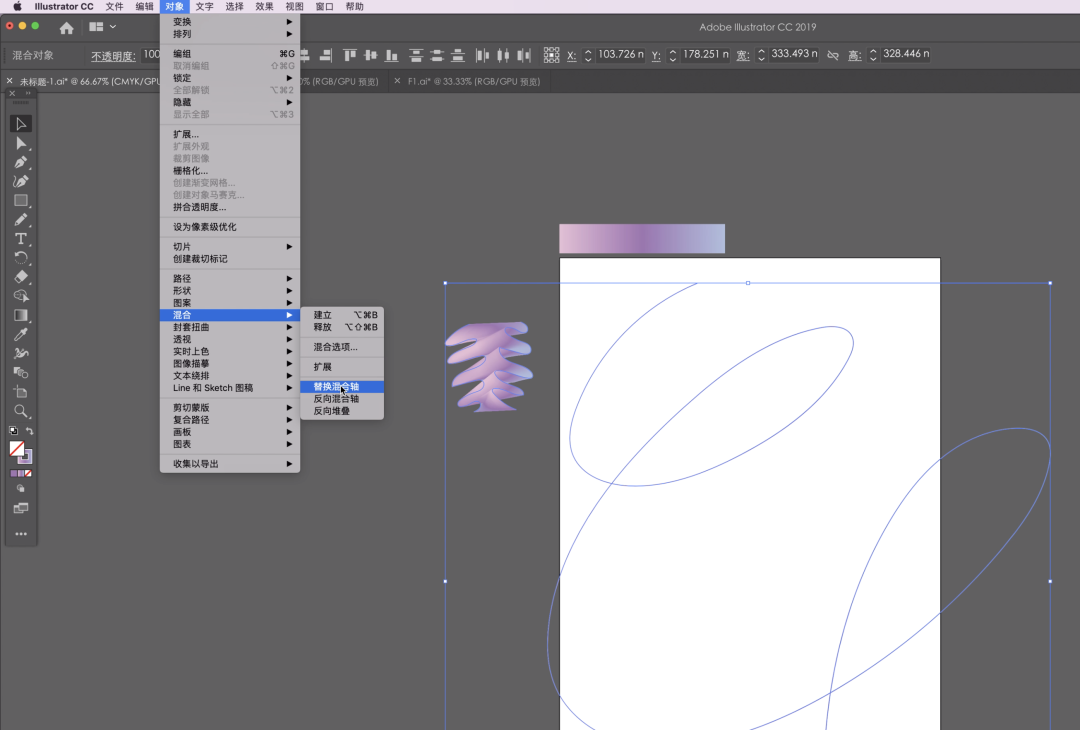Click the Home icon in the top bar

(x=66, y=28)
